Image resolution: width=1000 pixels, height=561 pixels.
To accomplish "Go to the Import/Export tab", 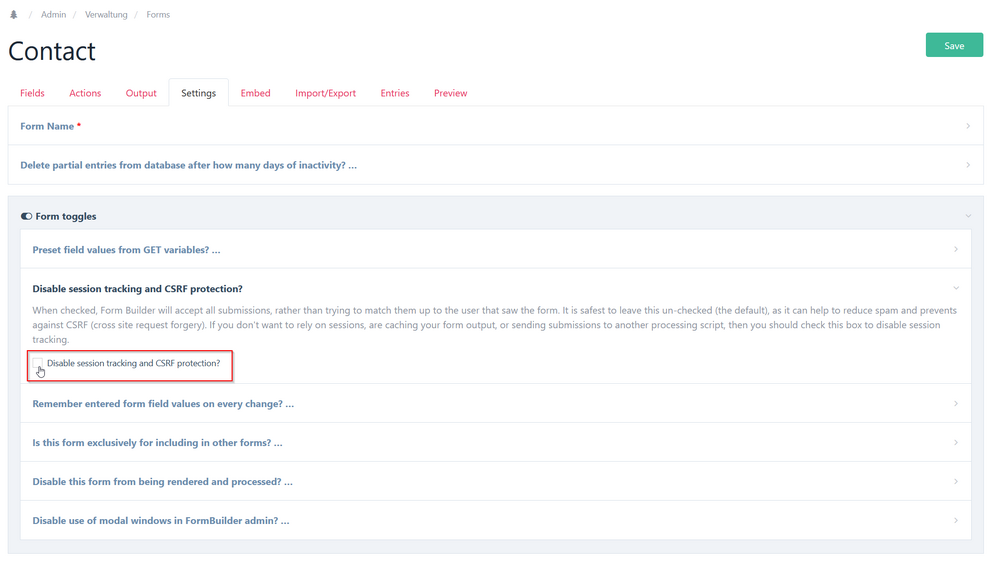I will click(x=325, y=93).
